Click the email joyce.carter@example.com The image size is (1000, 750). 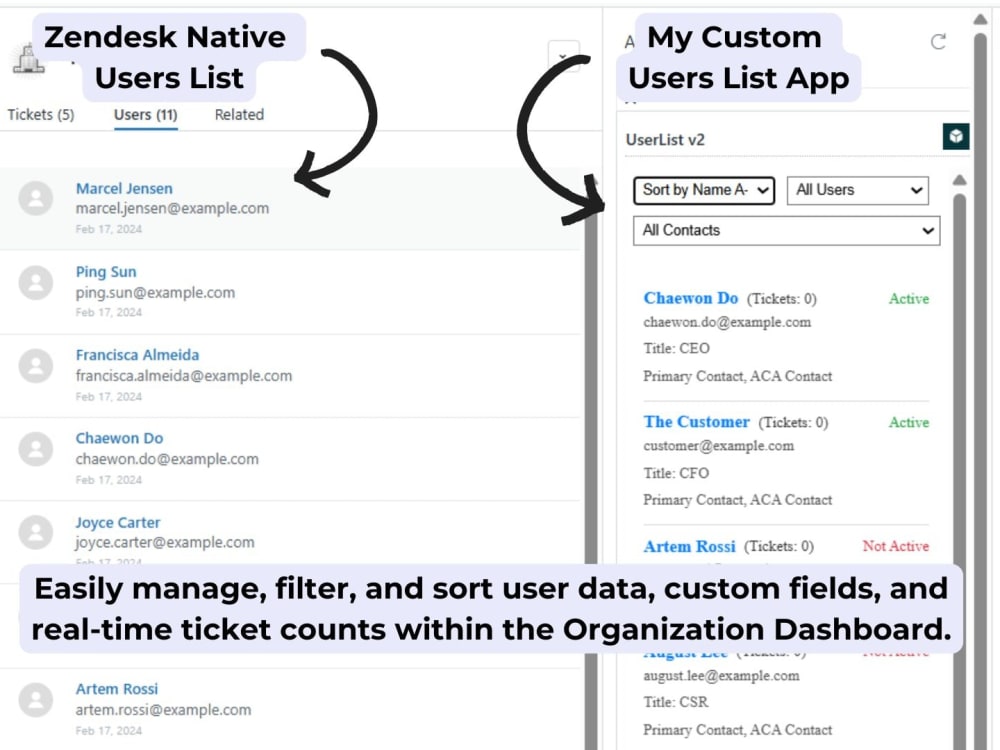pos(165,542)
